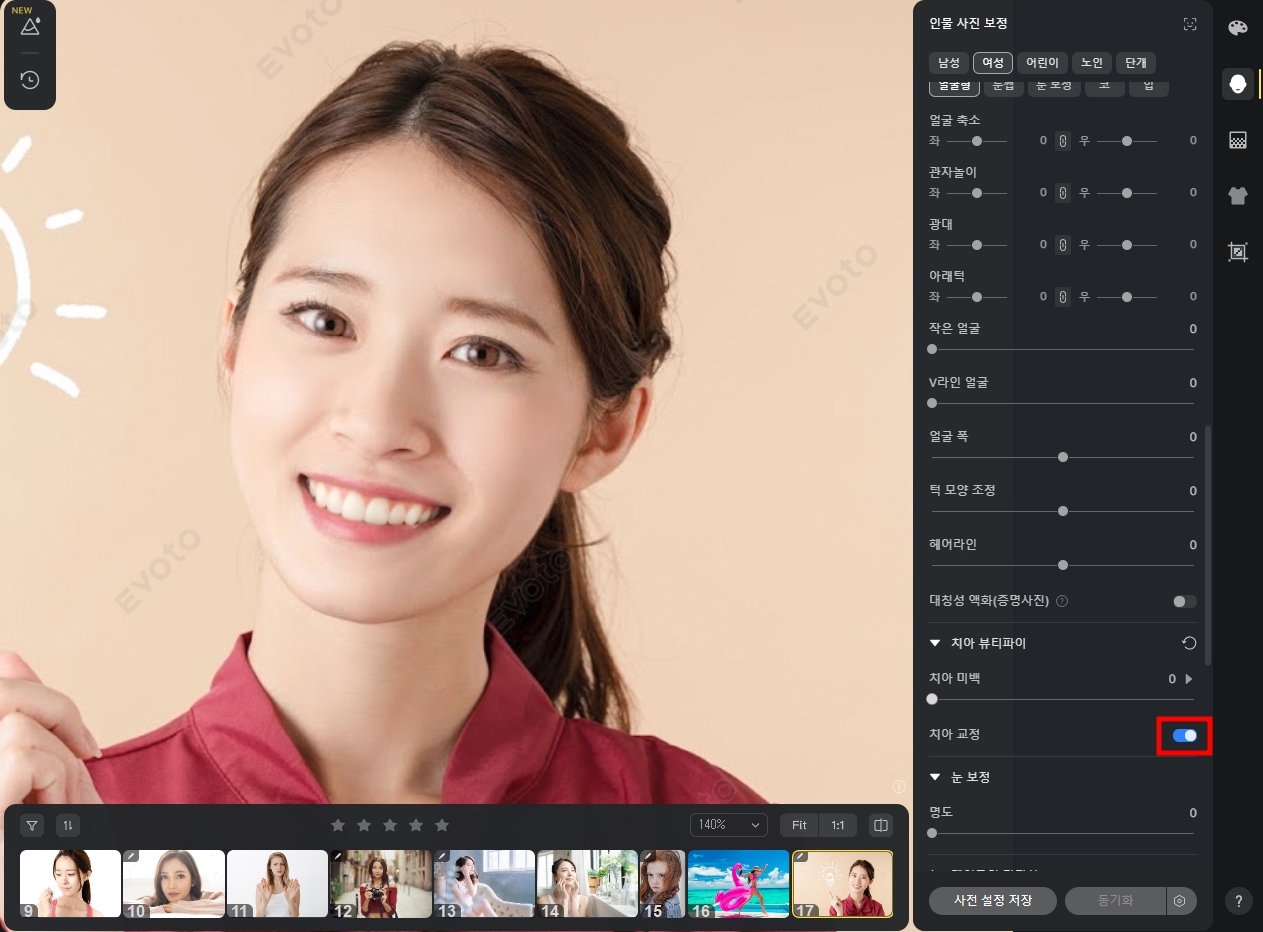Click the sort order icon in filmstrip
1263x932 pixels.
(68, 825)
